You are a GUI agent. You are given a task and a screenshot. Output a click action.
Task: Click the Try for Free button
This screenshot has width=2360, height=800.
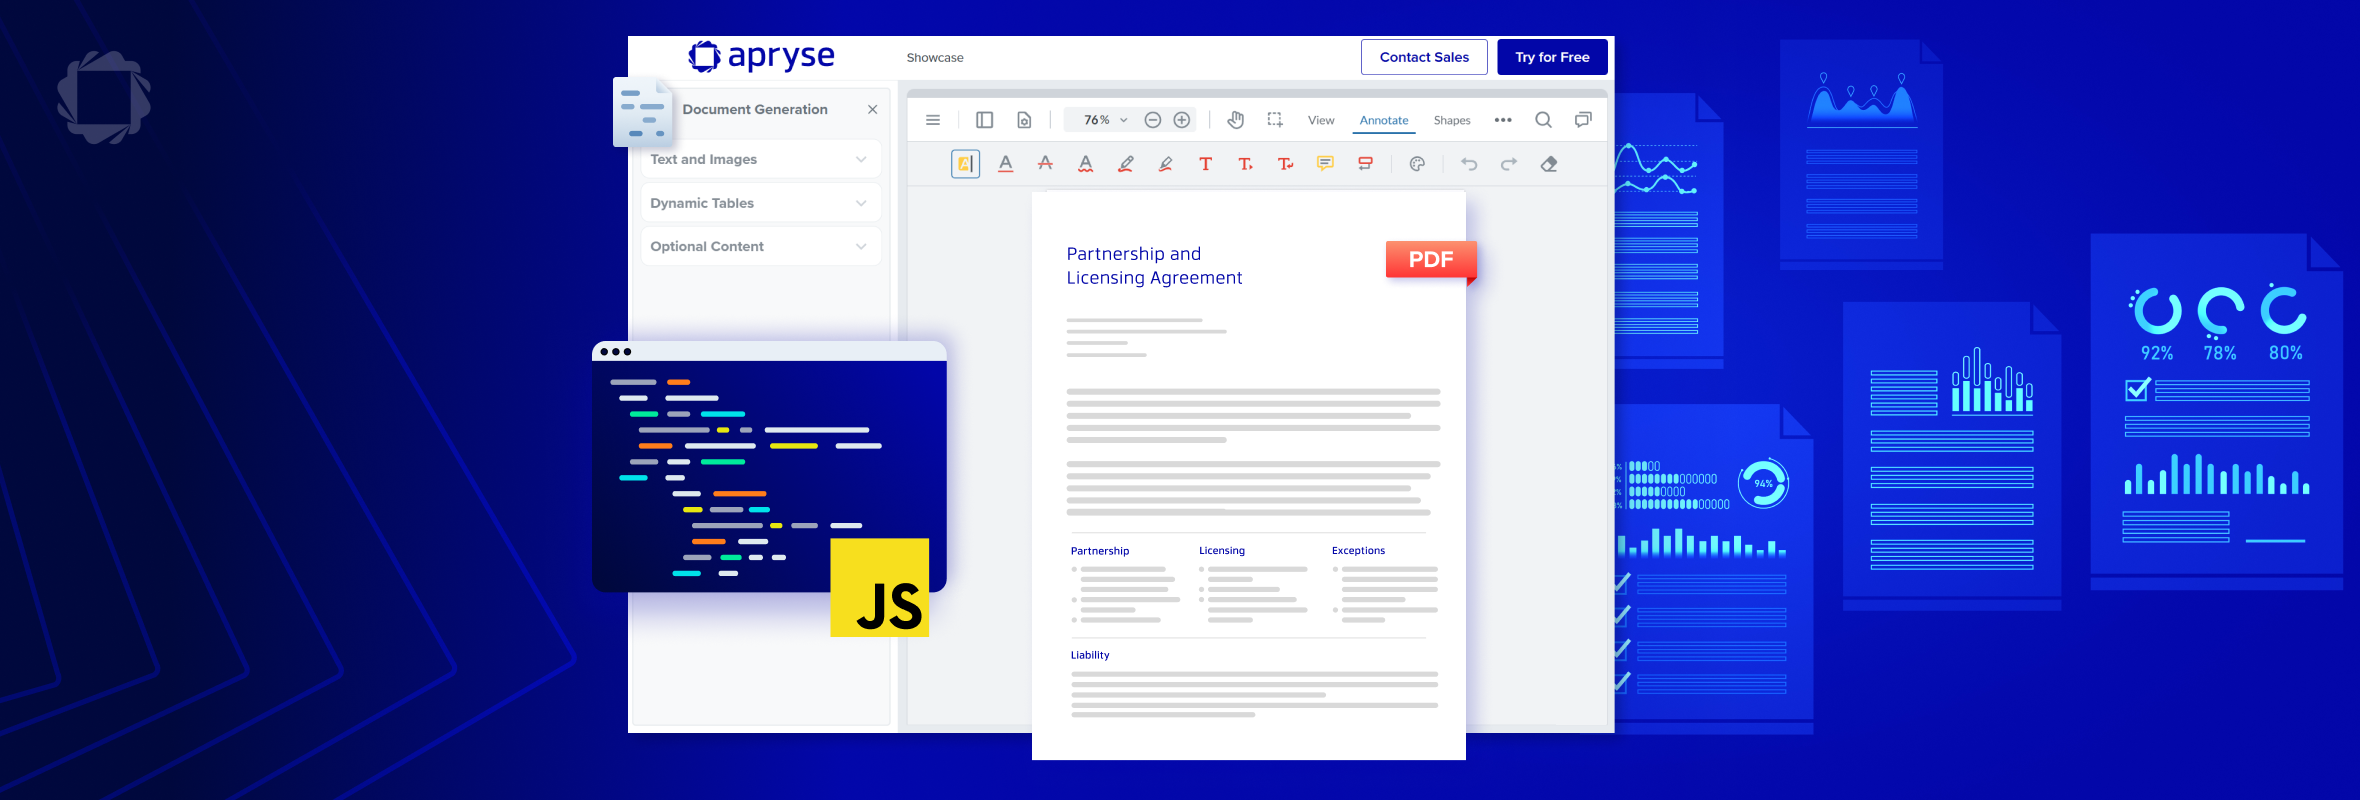coord(1552,57)
